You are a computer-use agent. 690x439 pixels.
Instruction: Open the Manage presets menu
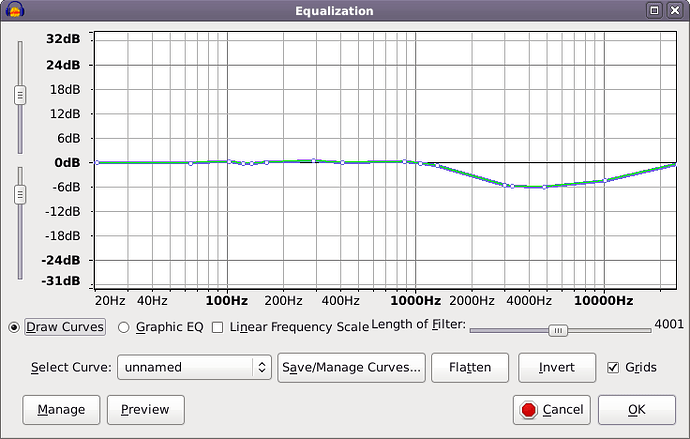60,409
